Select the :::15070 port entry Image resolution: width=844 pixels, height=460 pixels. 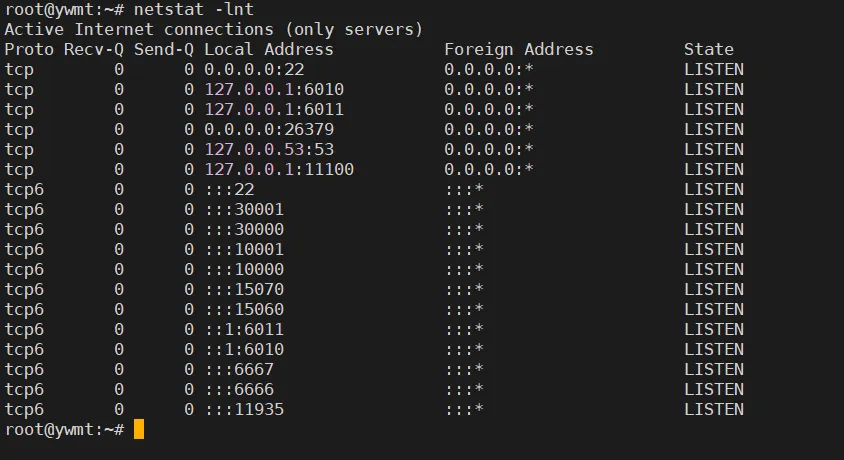click(x=244, y=289)
